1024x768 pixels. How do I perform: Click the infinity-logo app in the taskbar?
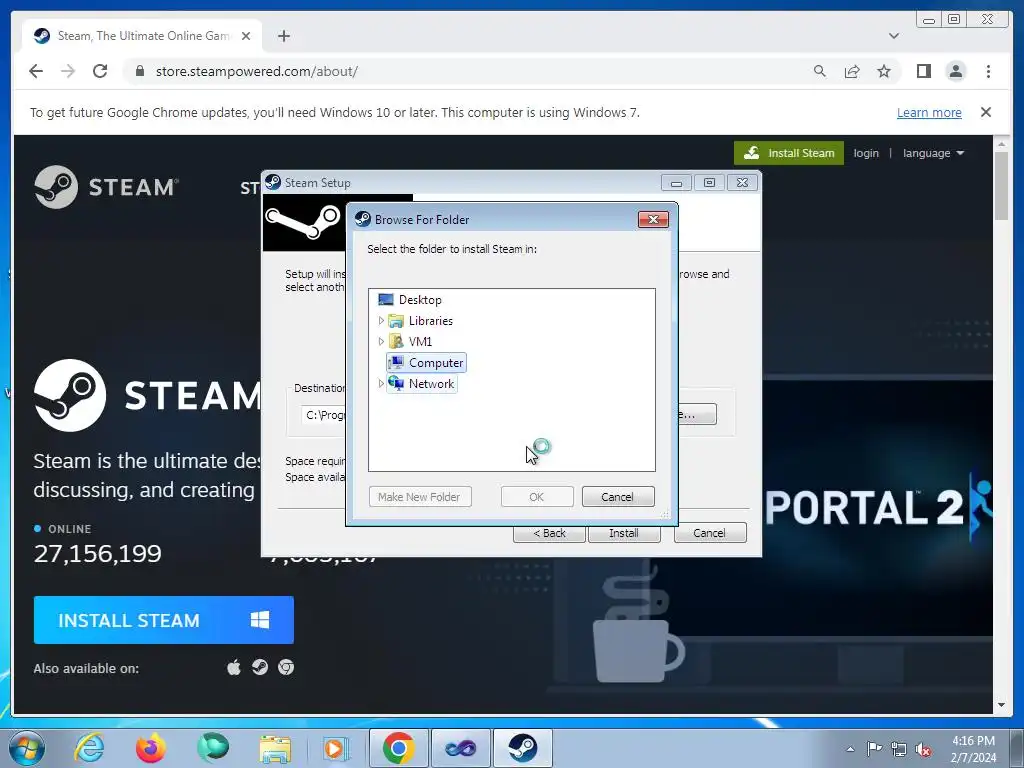(460, 748)
